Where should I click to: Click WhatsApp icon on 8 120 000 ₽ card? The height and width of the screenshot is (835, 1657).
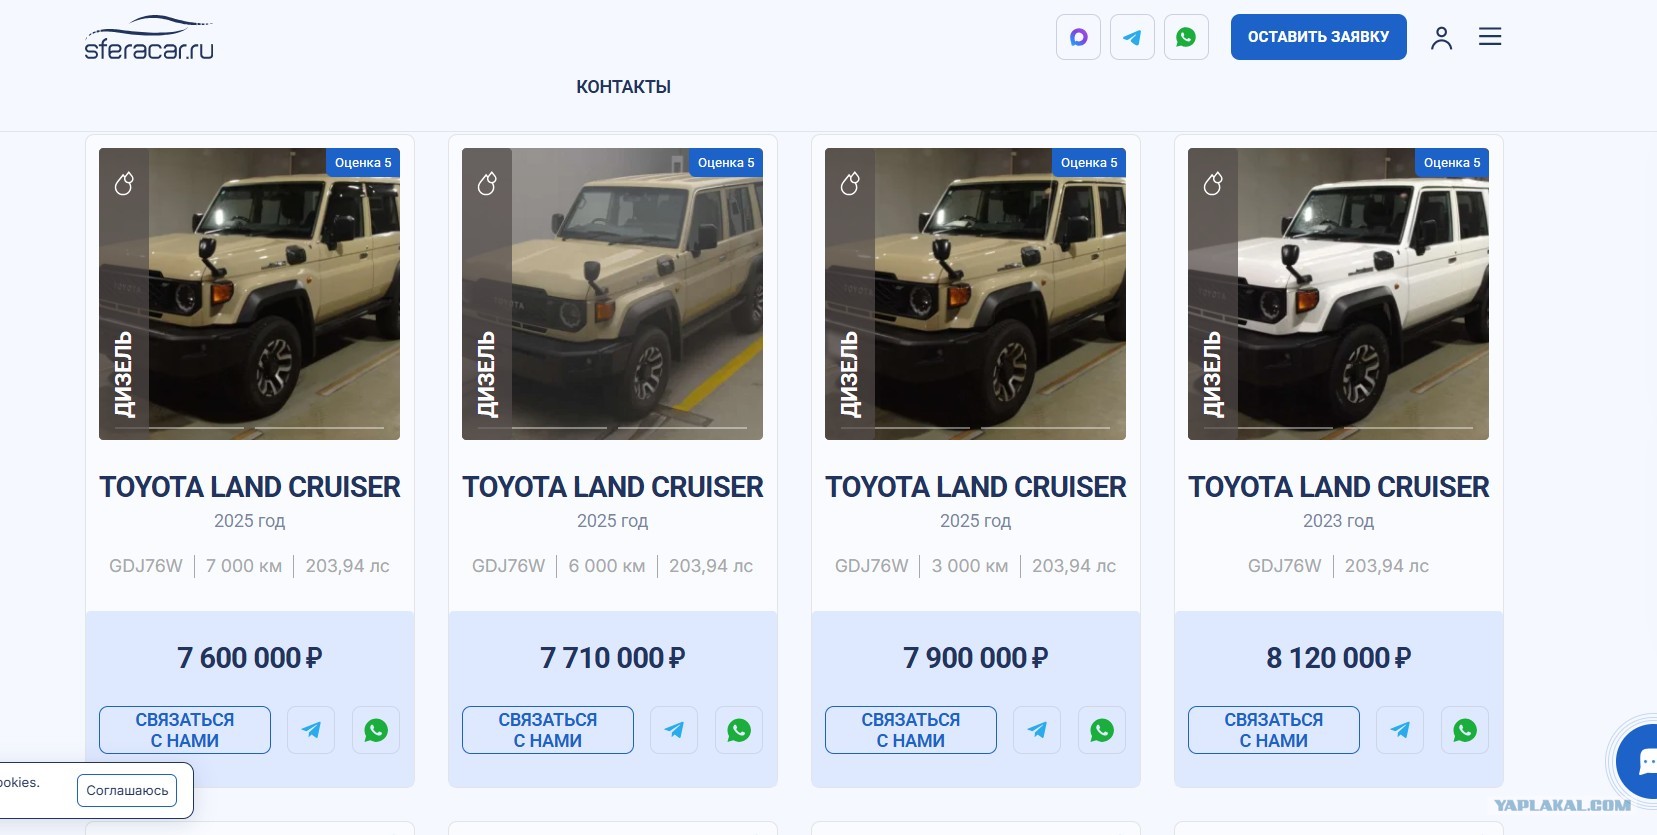[1465, 730]
